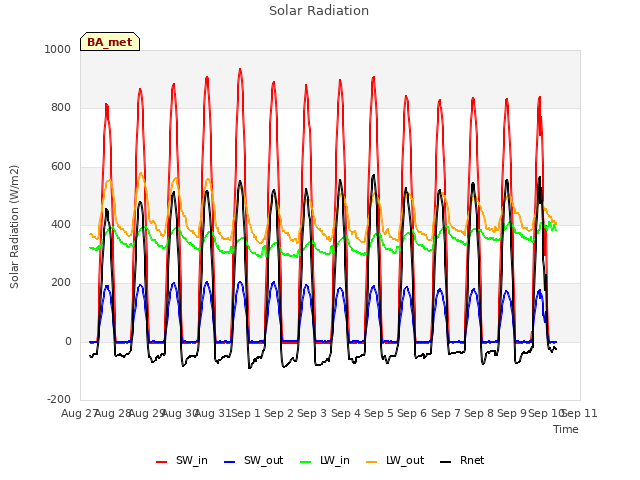
Task: Click the Time x-axis label
Action: tap(566, 429)
